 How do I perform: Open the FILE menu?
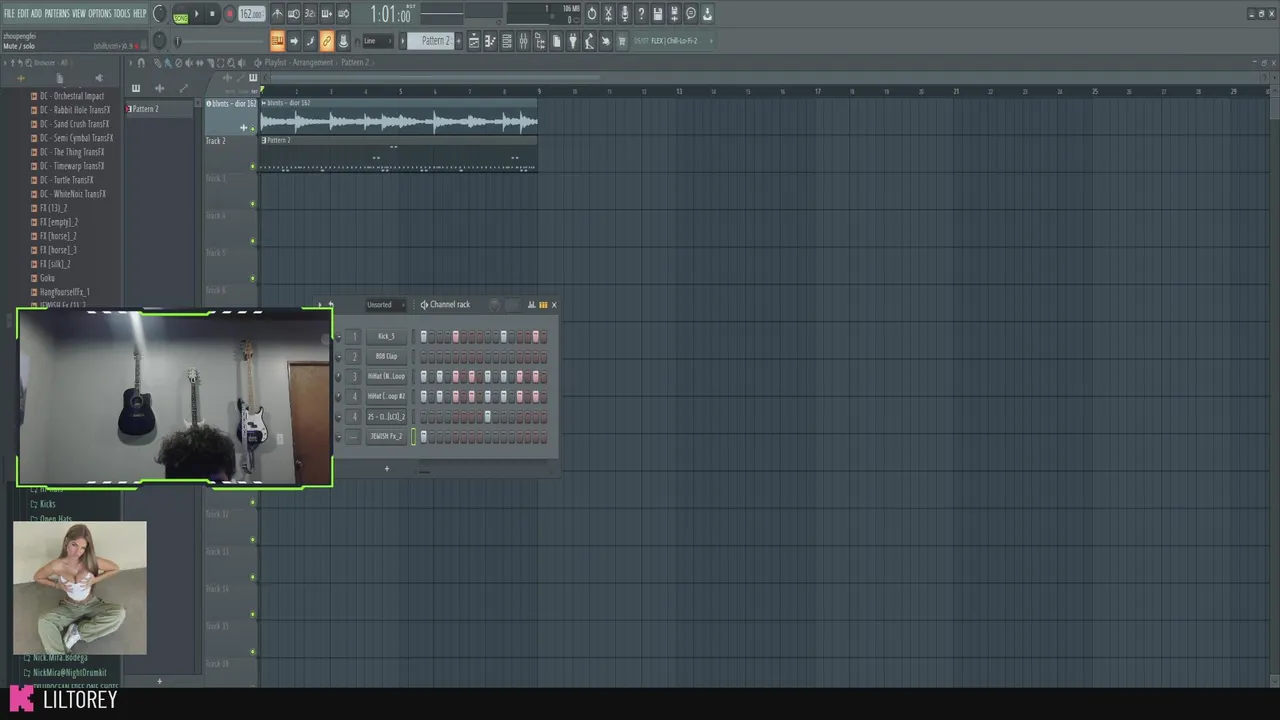click(x=9, y=13)
